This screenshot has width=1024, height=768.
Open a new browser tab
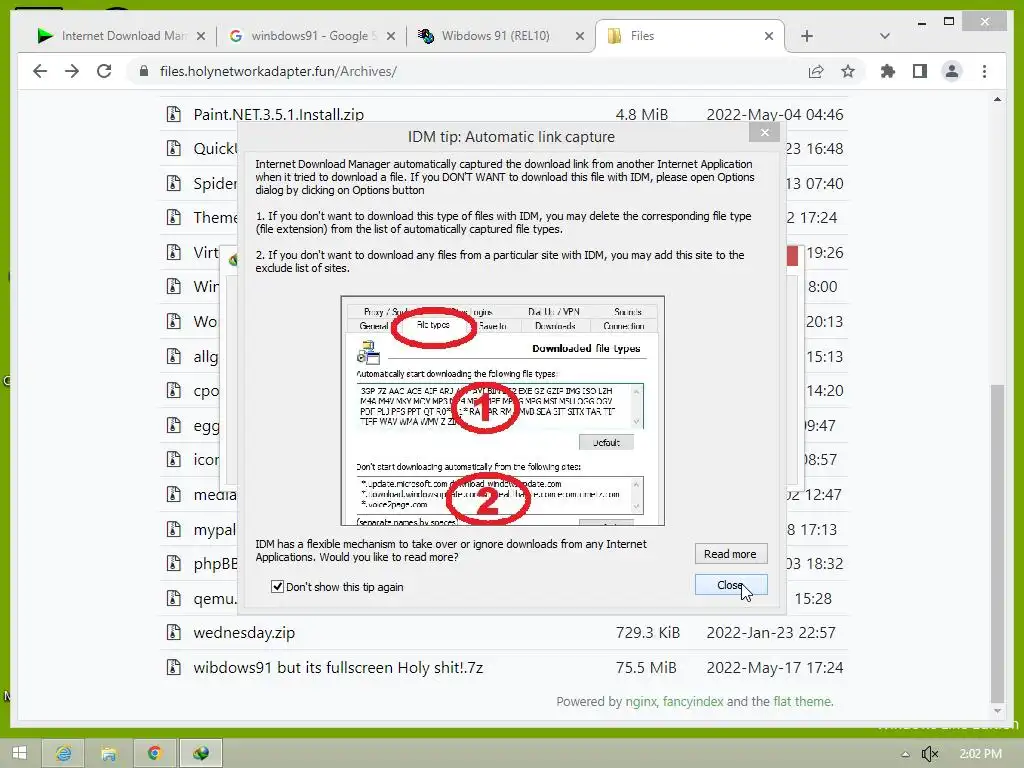pos(807,36)
